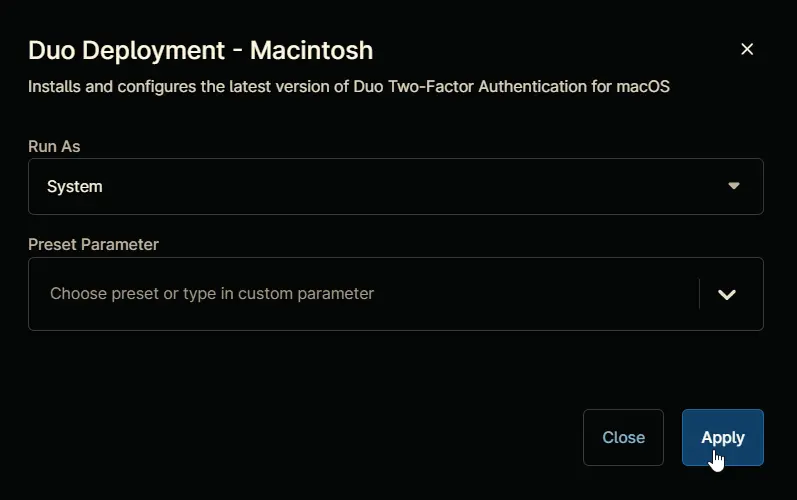Apply the Duo Deployment script
The width and height of the screenshot is (797, 500).
pyautogui.click(x=722, y=438)
